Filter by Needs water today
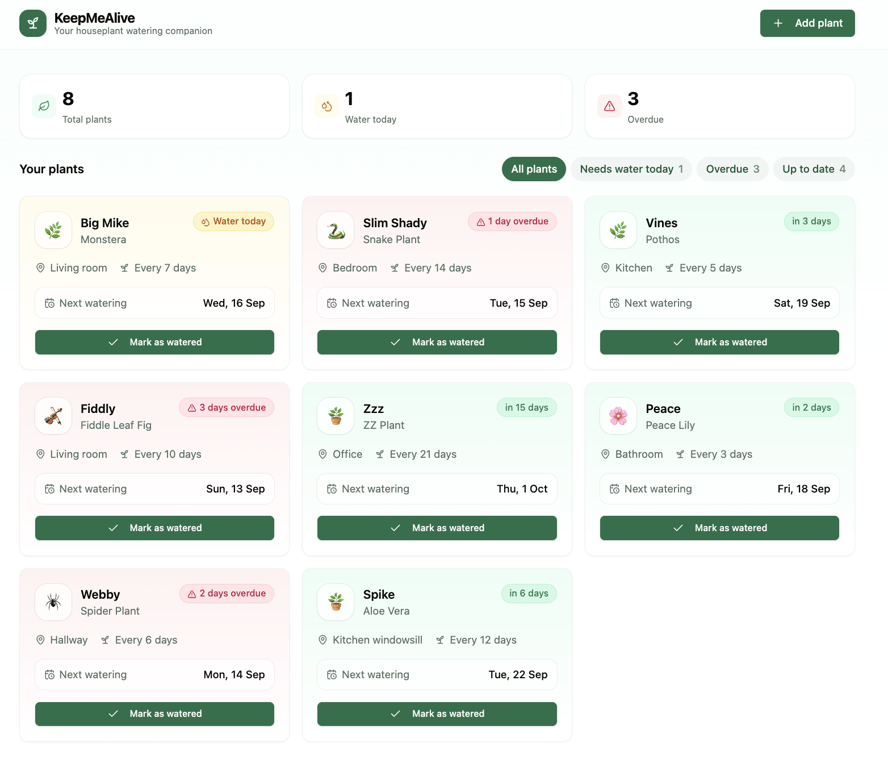The height and width of the screenshot is (768, 888). click(631, 169)
